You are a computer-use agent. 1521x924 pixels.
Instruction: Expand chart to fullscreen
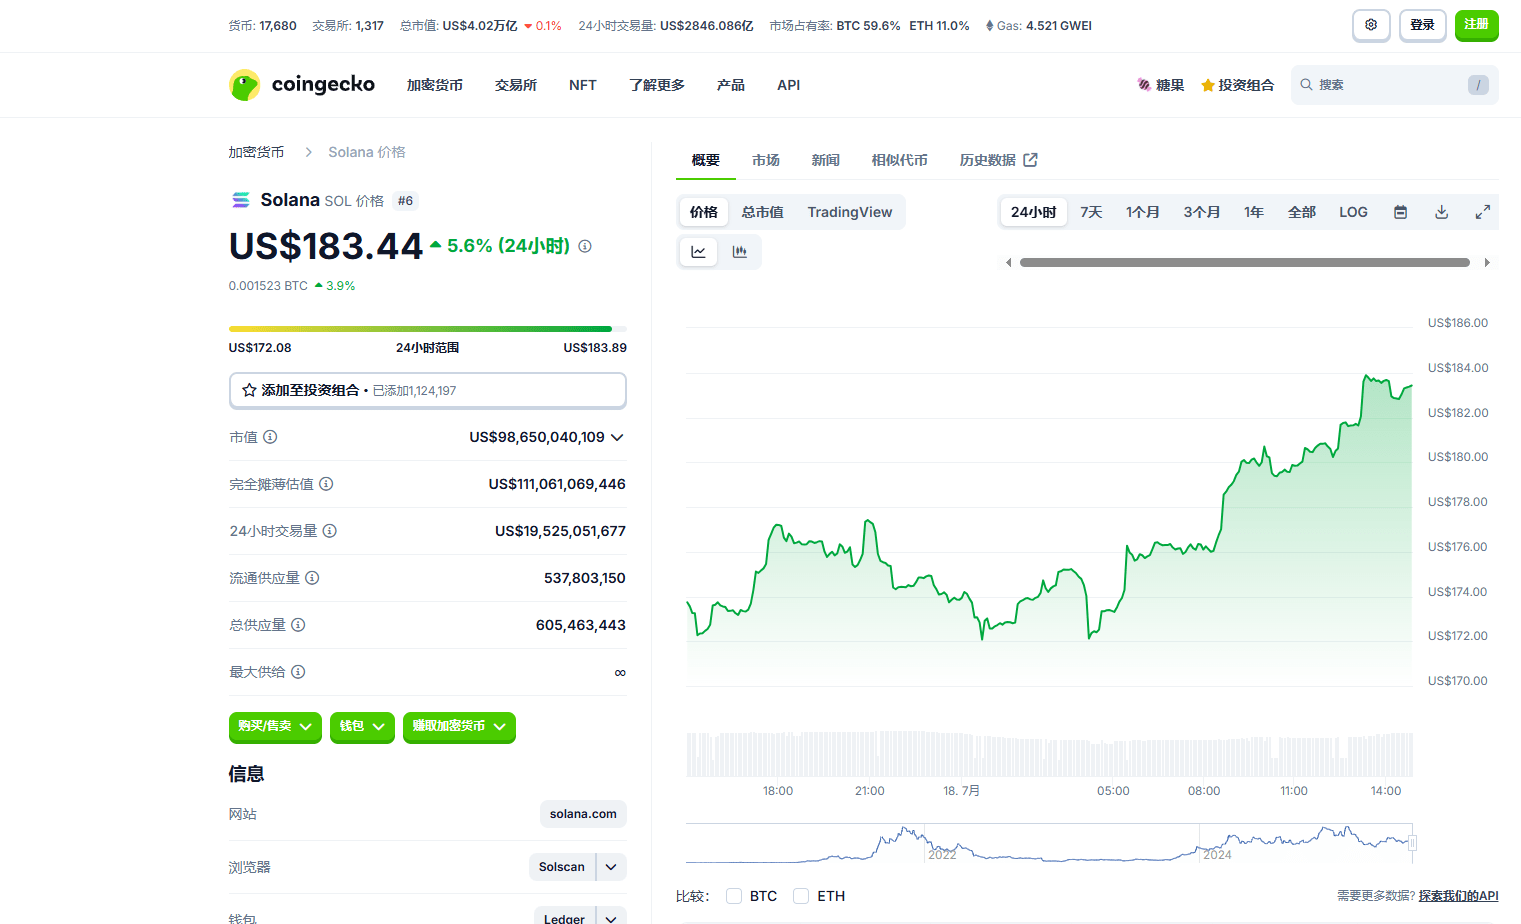(1483, 212)
